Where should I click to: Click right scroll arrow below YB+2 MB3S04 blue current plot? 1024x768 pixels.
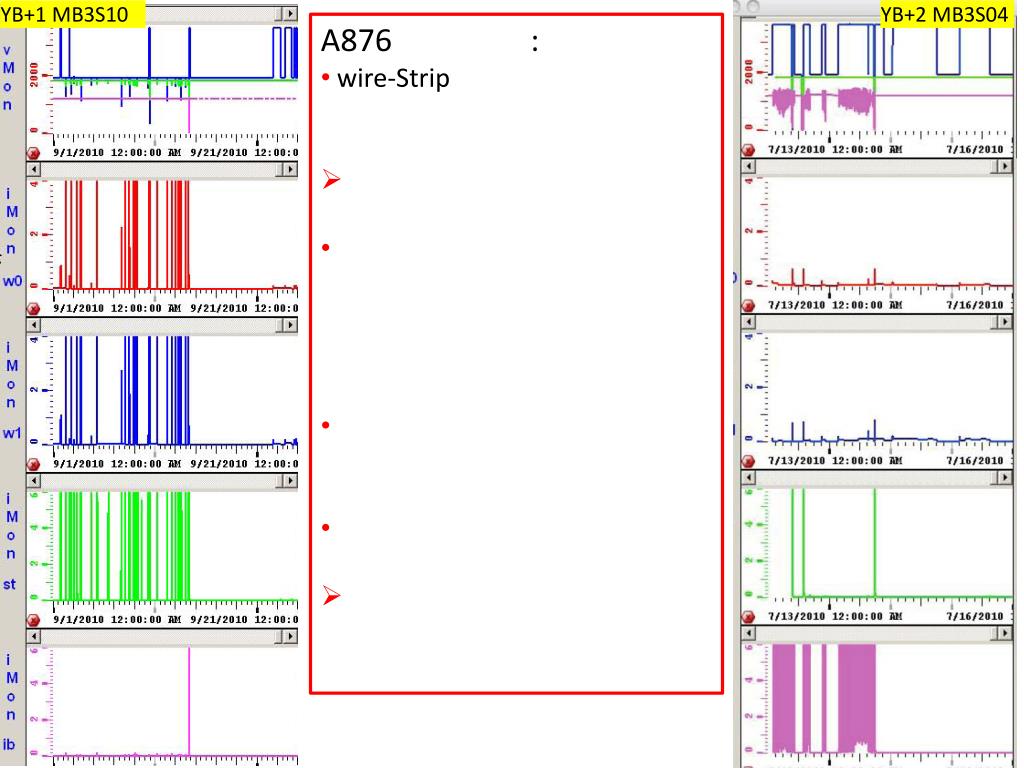click(x=1005, y=477)
